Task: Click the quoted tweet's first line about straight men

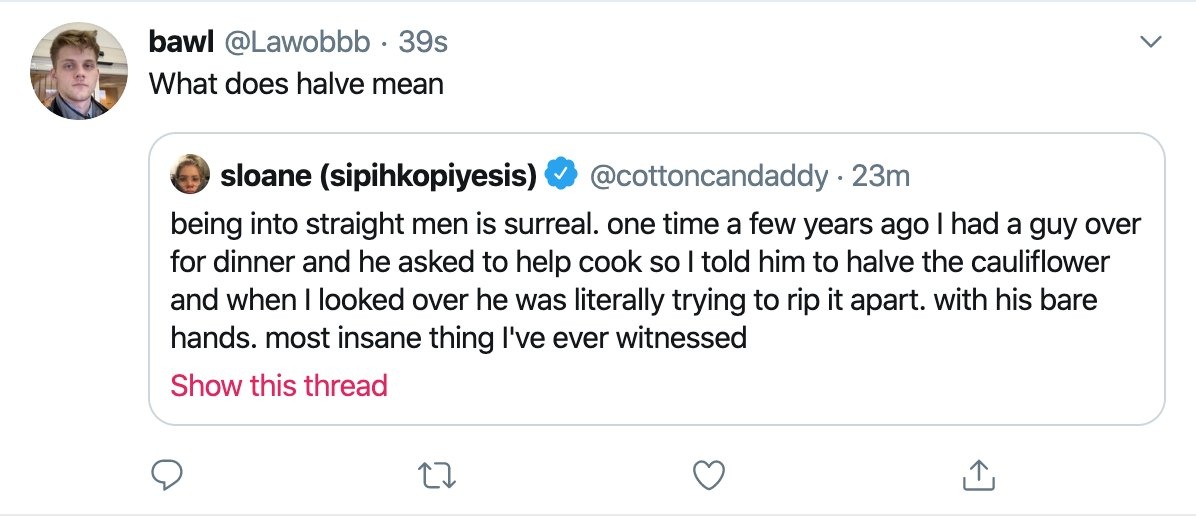Action: click(x=655, y=223)
